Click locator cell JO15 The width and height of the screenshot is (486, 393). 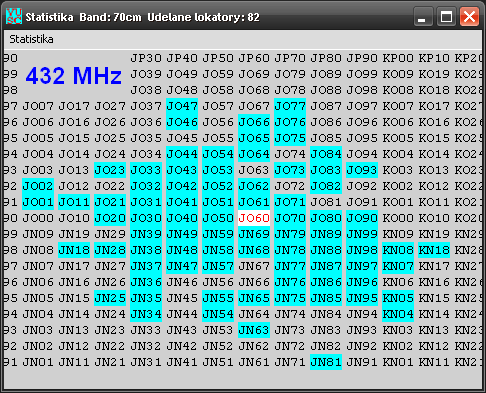click(x=74, y=138)
